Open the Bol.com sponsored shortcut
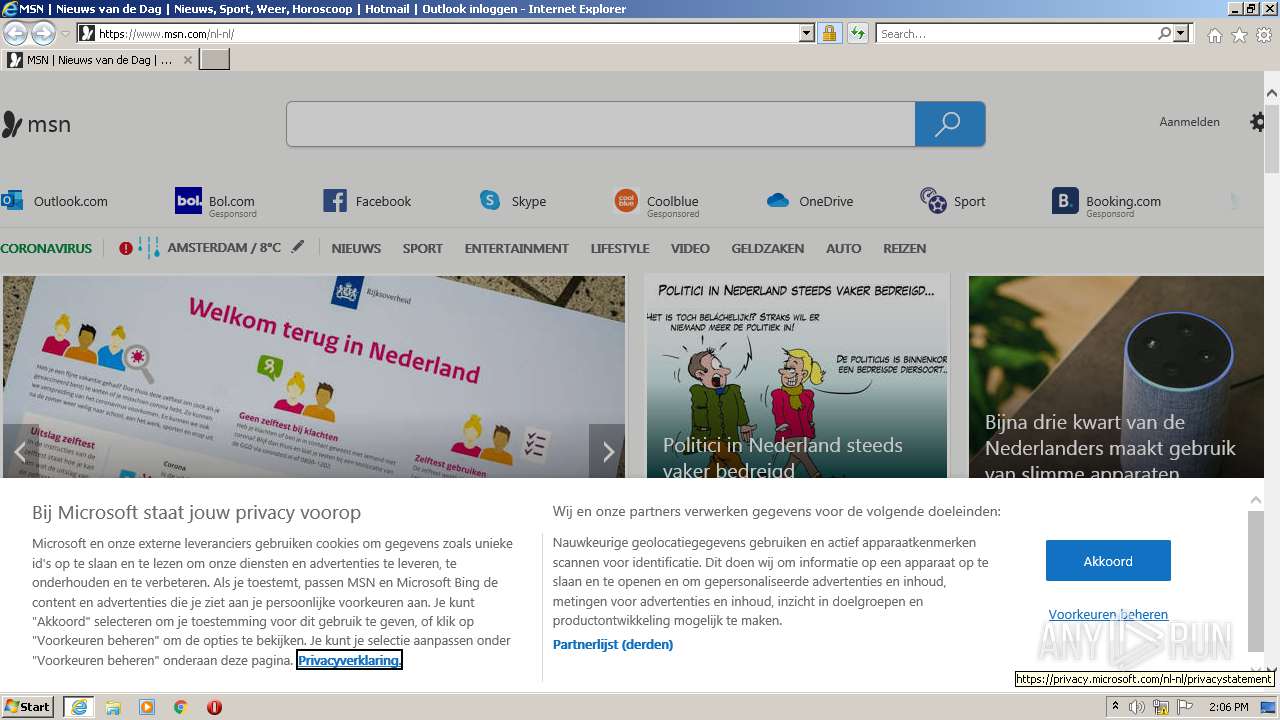 [x=215, y=202]
